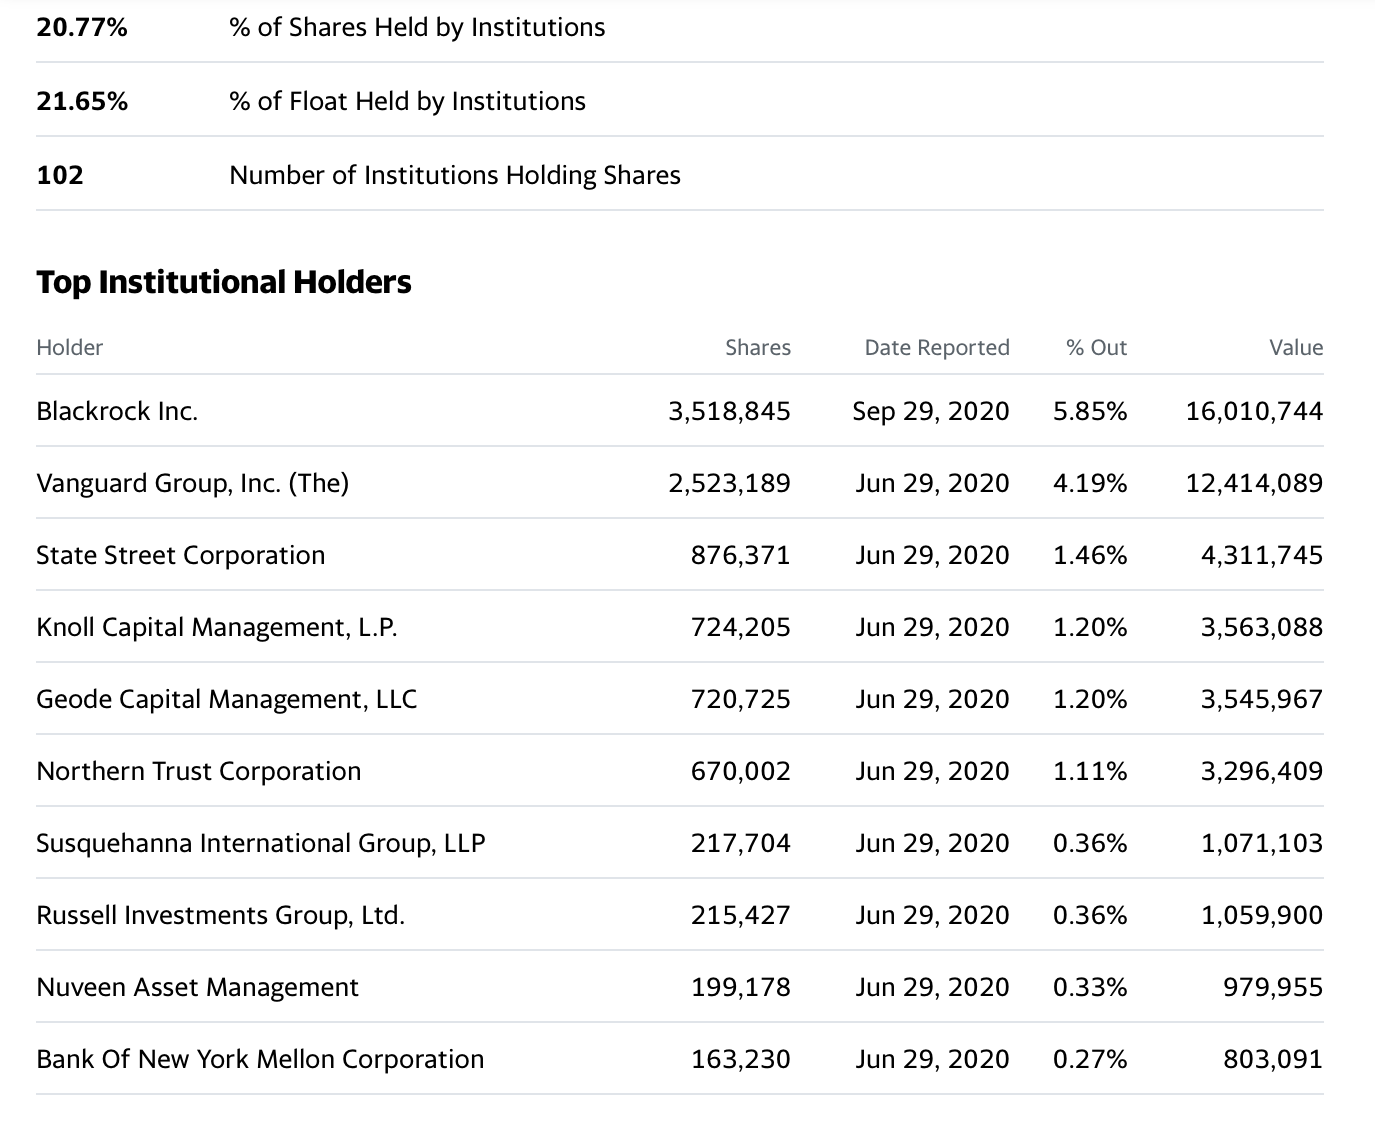Click Geode Capital Management, LLC entry
Viewport: 1375px width, 1137px height.
[227, 699]
